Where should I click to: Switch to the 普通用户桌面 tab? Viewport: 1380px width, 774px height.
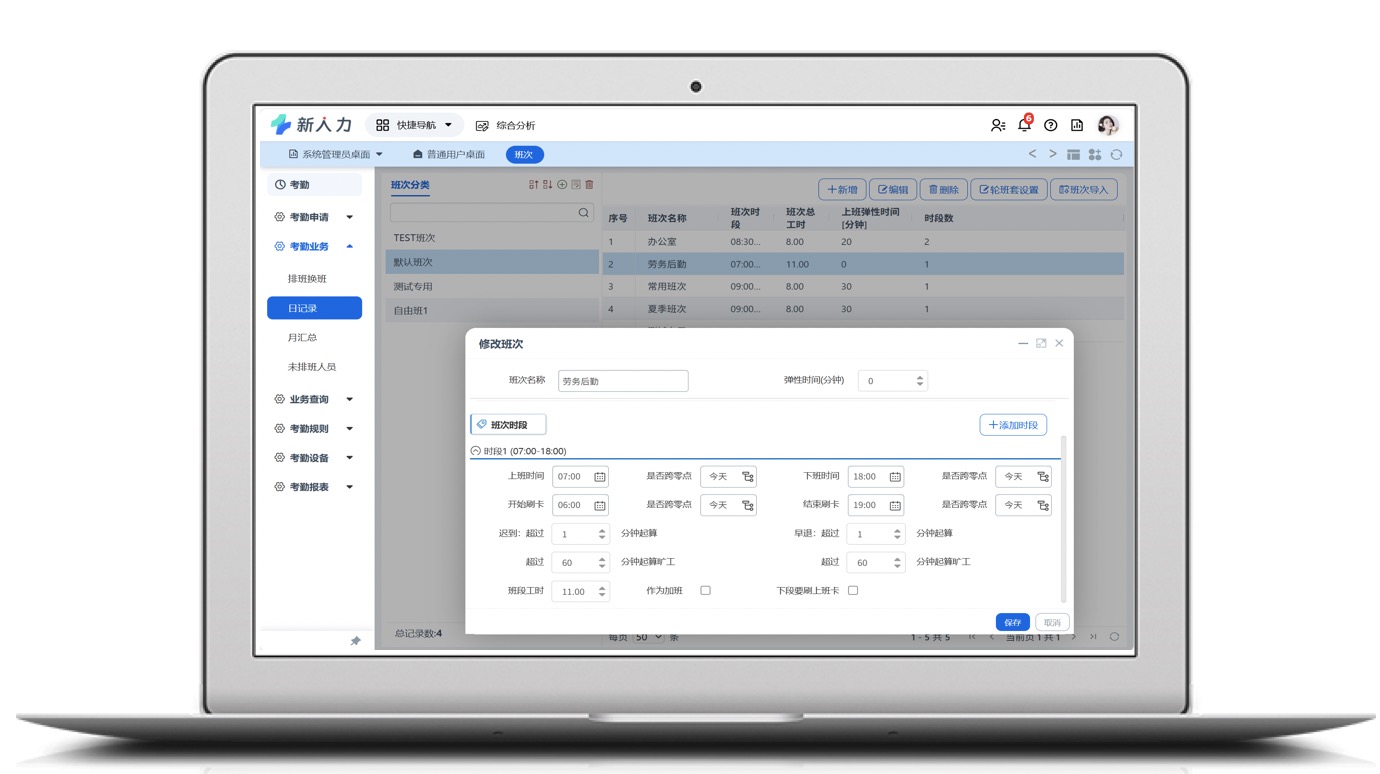point(449,155)
